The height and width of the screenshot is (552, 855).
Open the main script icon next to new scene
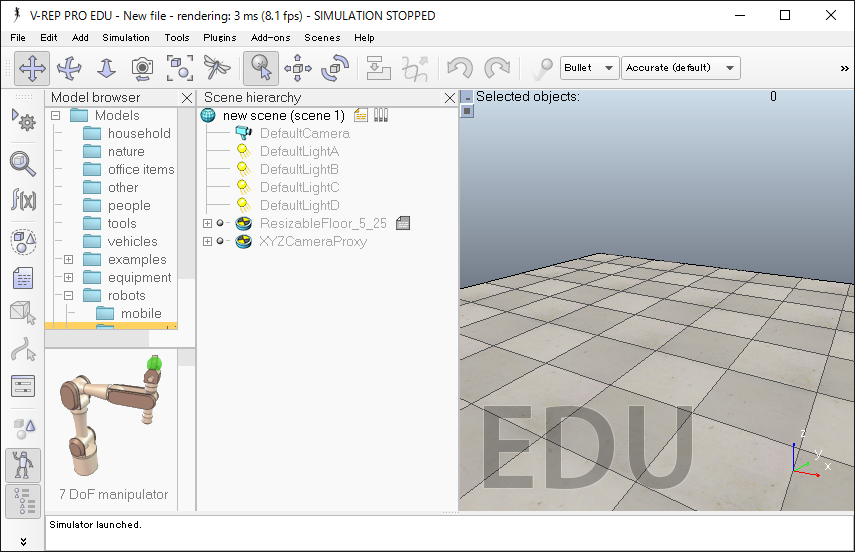[360, 115]
